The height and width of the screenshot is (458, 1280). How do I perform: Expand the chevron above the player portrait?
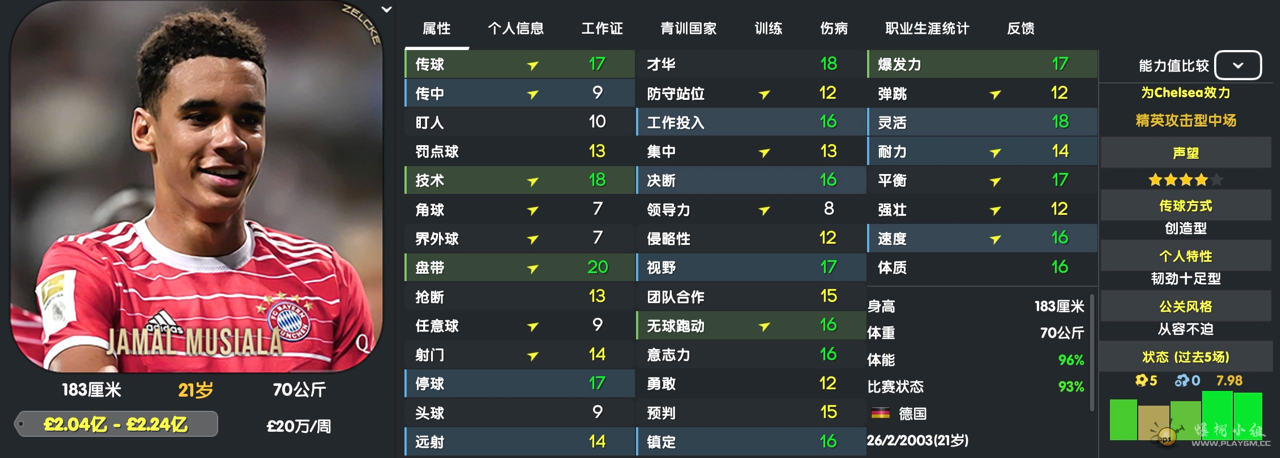coord(387,10)
